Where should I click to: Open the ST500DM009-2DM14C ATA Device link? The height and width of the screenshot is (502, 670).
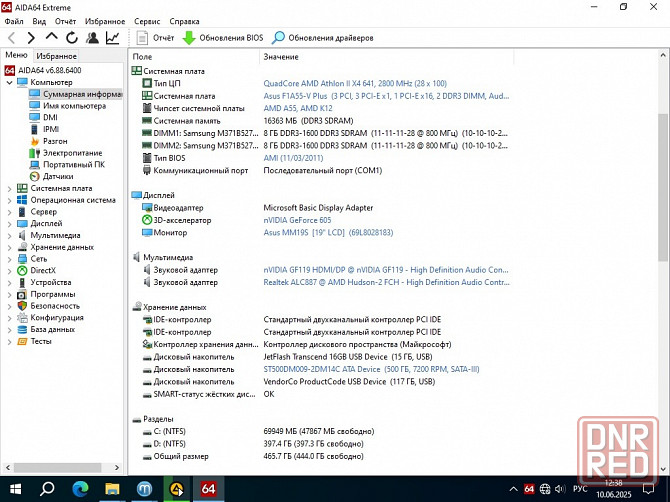371,369
